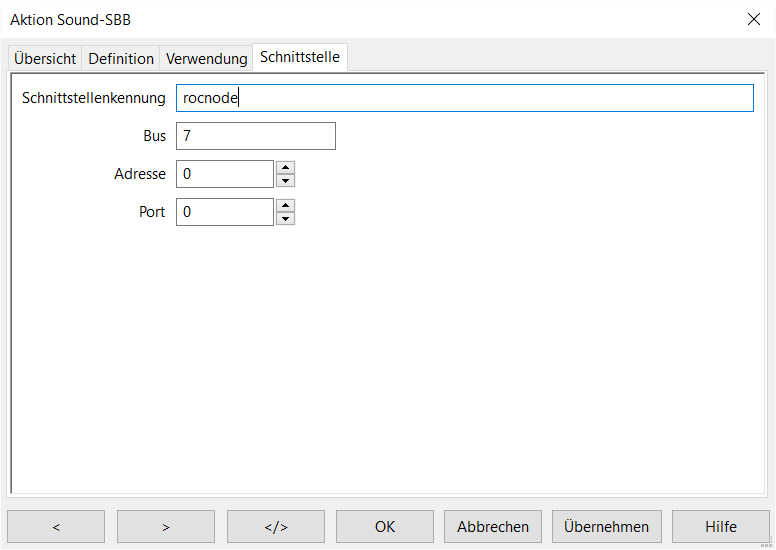The height and width of the screenshot is (550, 776).
Task: Open the Definition tab
Action: coord(121,59)
